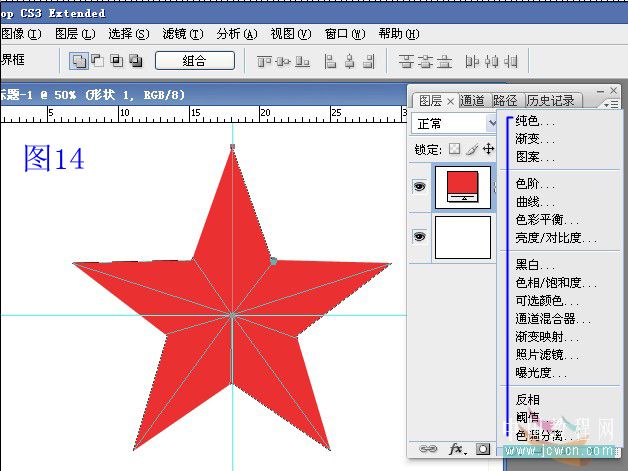Choose 纯色... from the popup menu
Image resolution: width=628 pixels, height=471 pixels.
click(535, 121)
